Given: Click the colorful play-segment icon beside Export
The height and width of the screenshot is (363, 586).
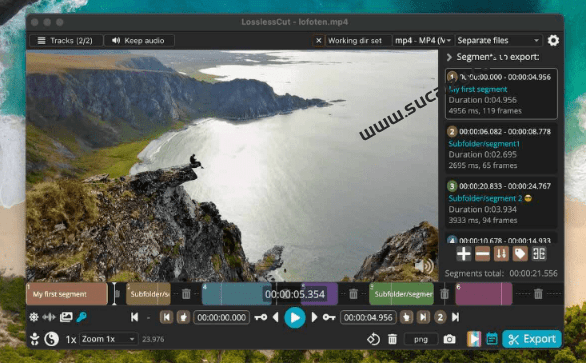Looking at the screenshot, I should pyautogui.click(x=474, y=339).
